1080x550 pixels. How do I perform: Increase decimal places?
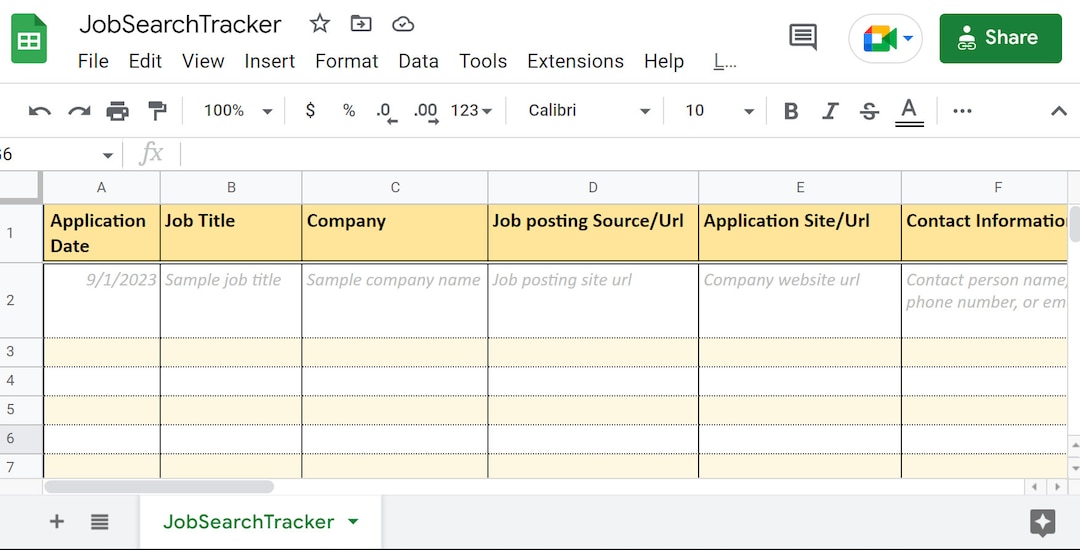coord(426,112)
